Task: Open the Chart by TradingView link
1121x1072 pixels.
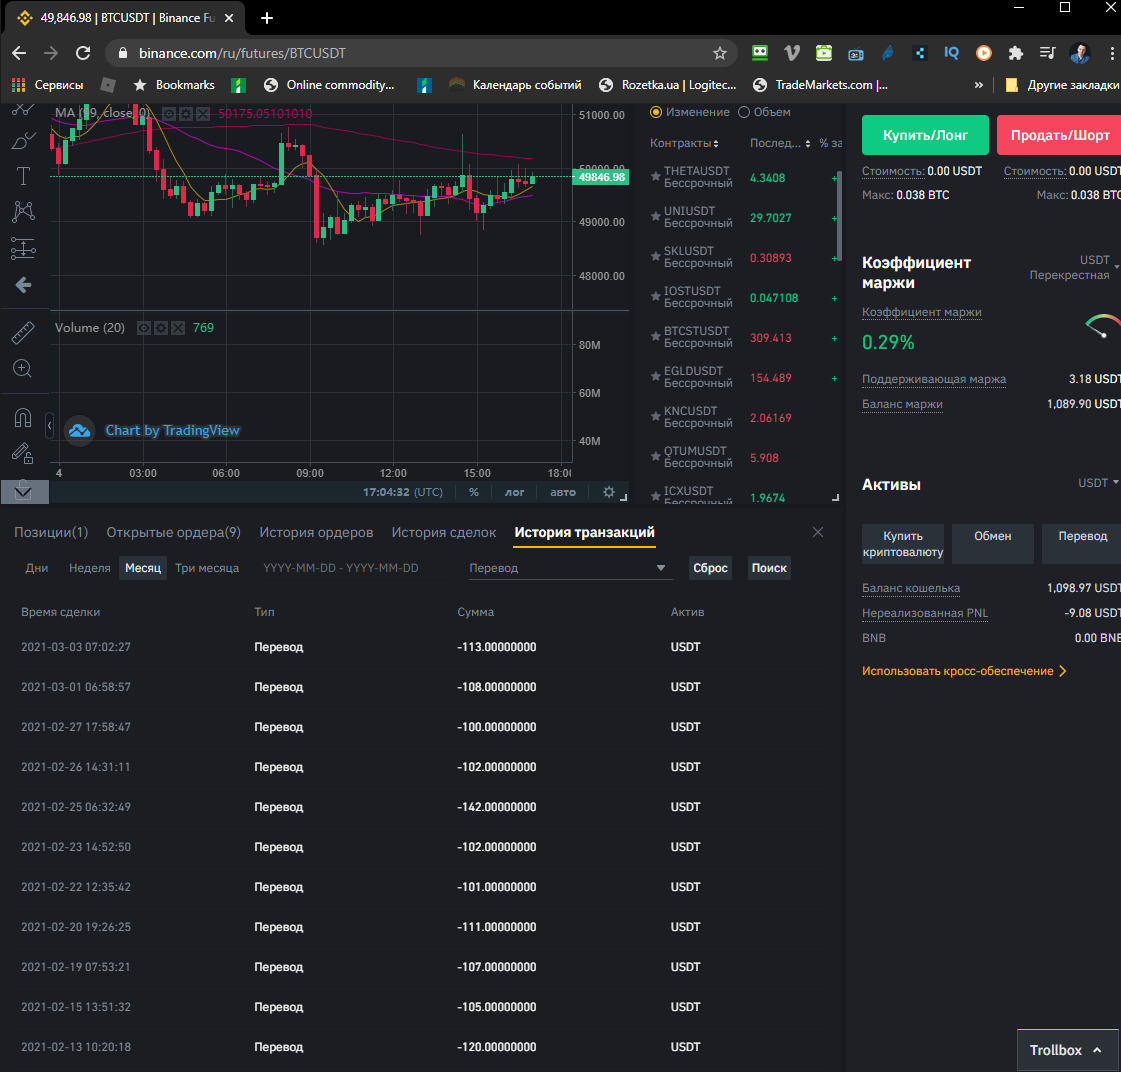Action: click(172, 431)
